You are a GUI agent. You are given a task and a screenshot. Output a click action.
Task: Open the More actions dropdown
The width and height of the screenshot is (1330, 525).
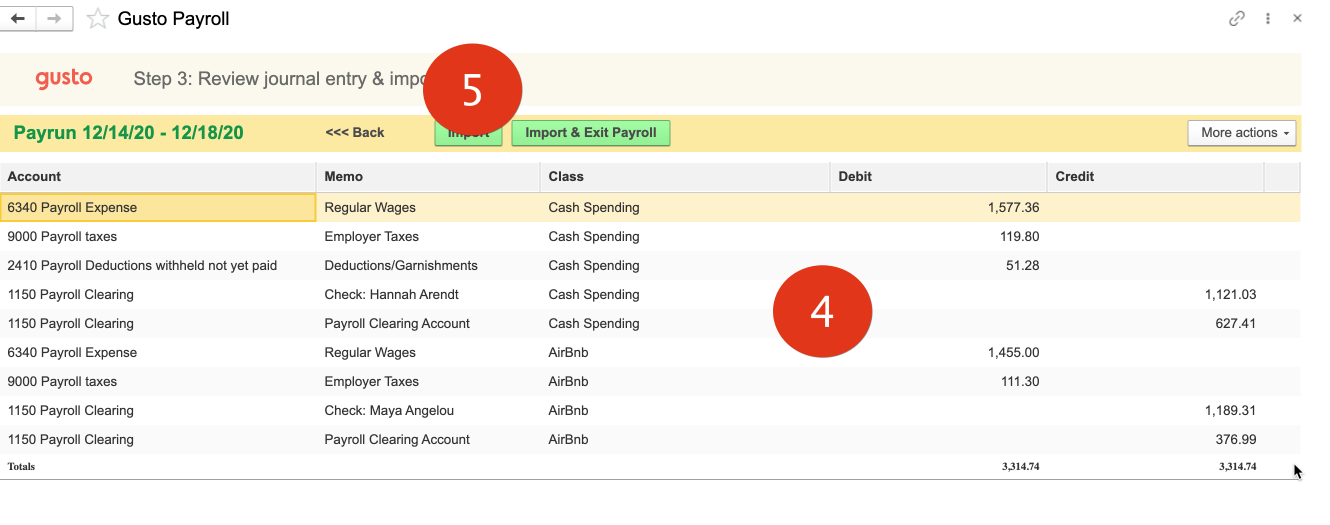click(1242, 133)
